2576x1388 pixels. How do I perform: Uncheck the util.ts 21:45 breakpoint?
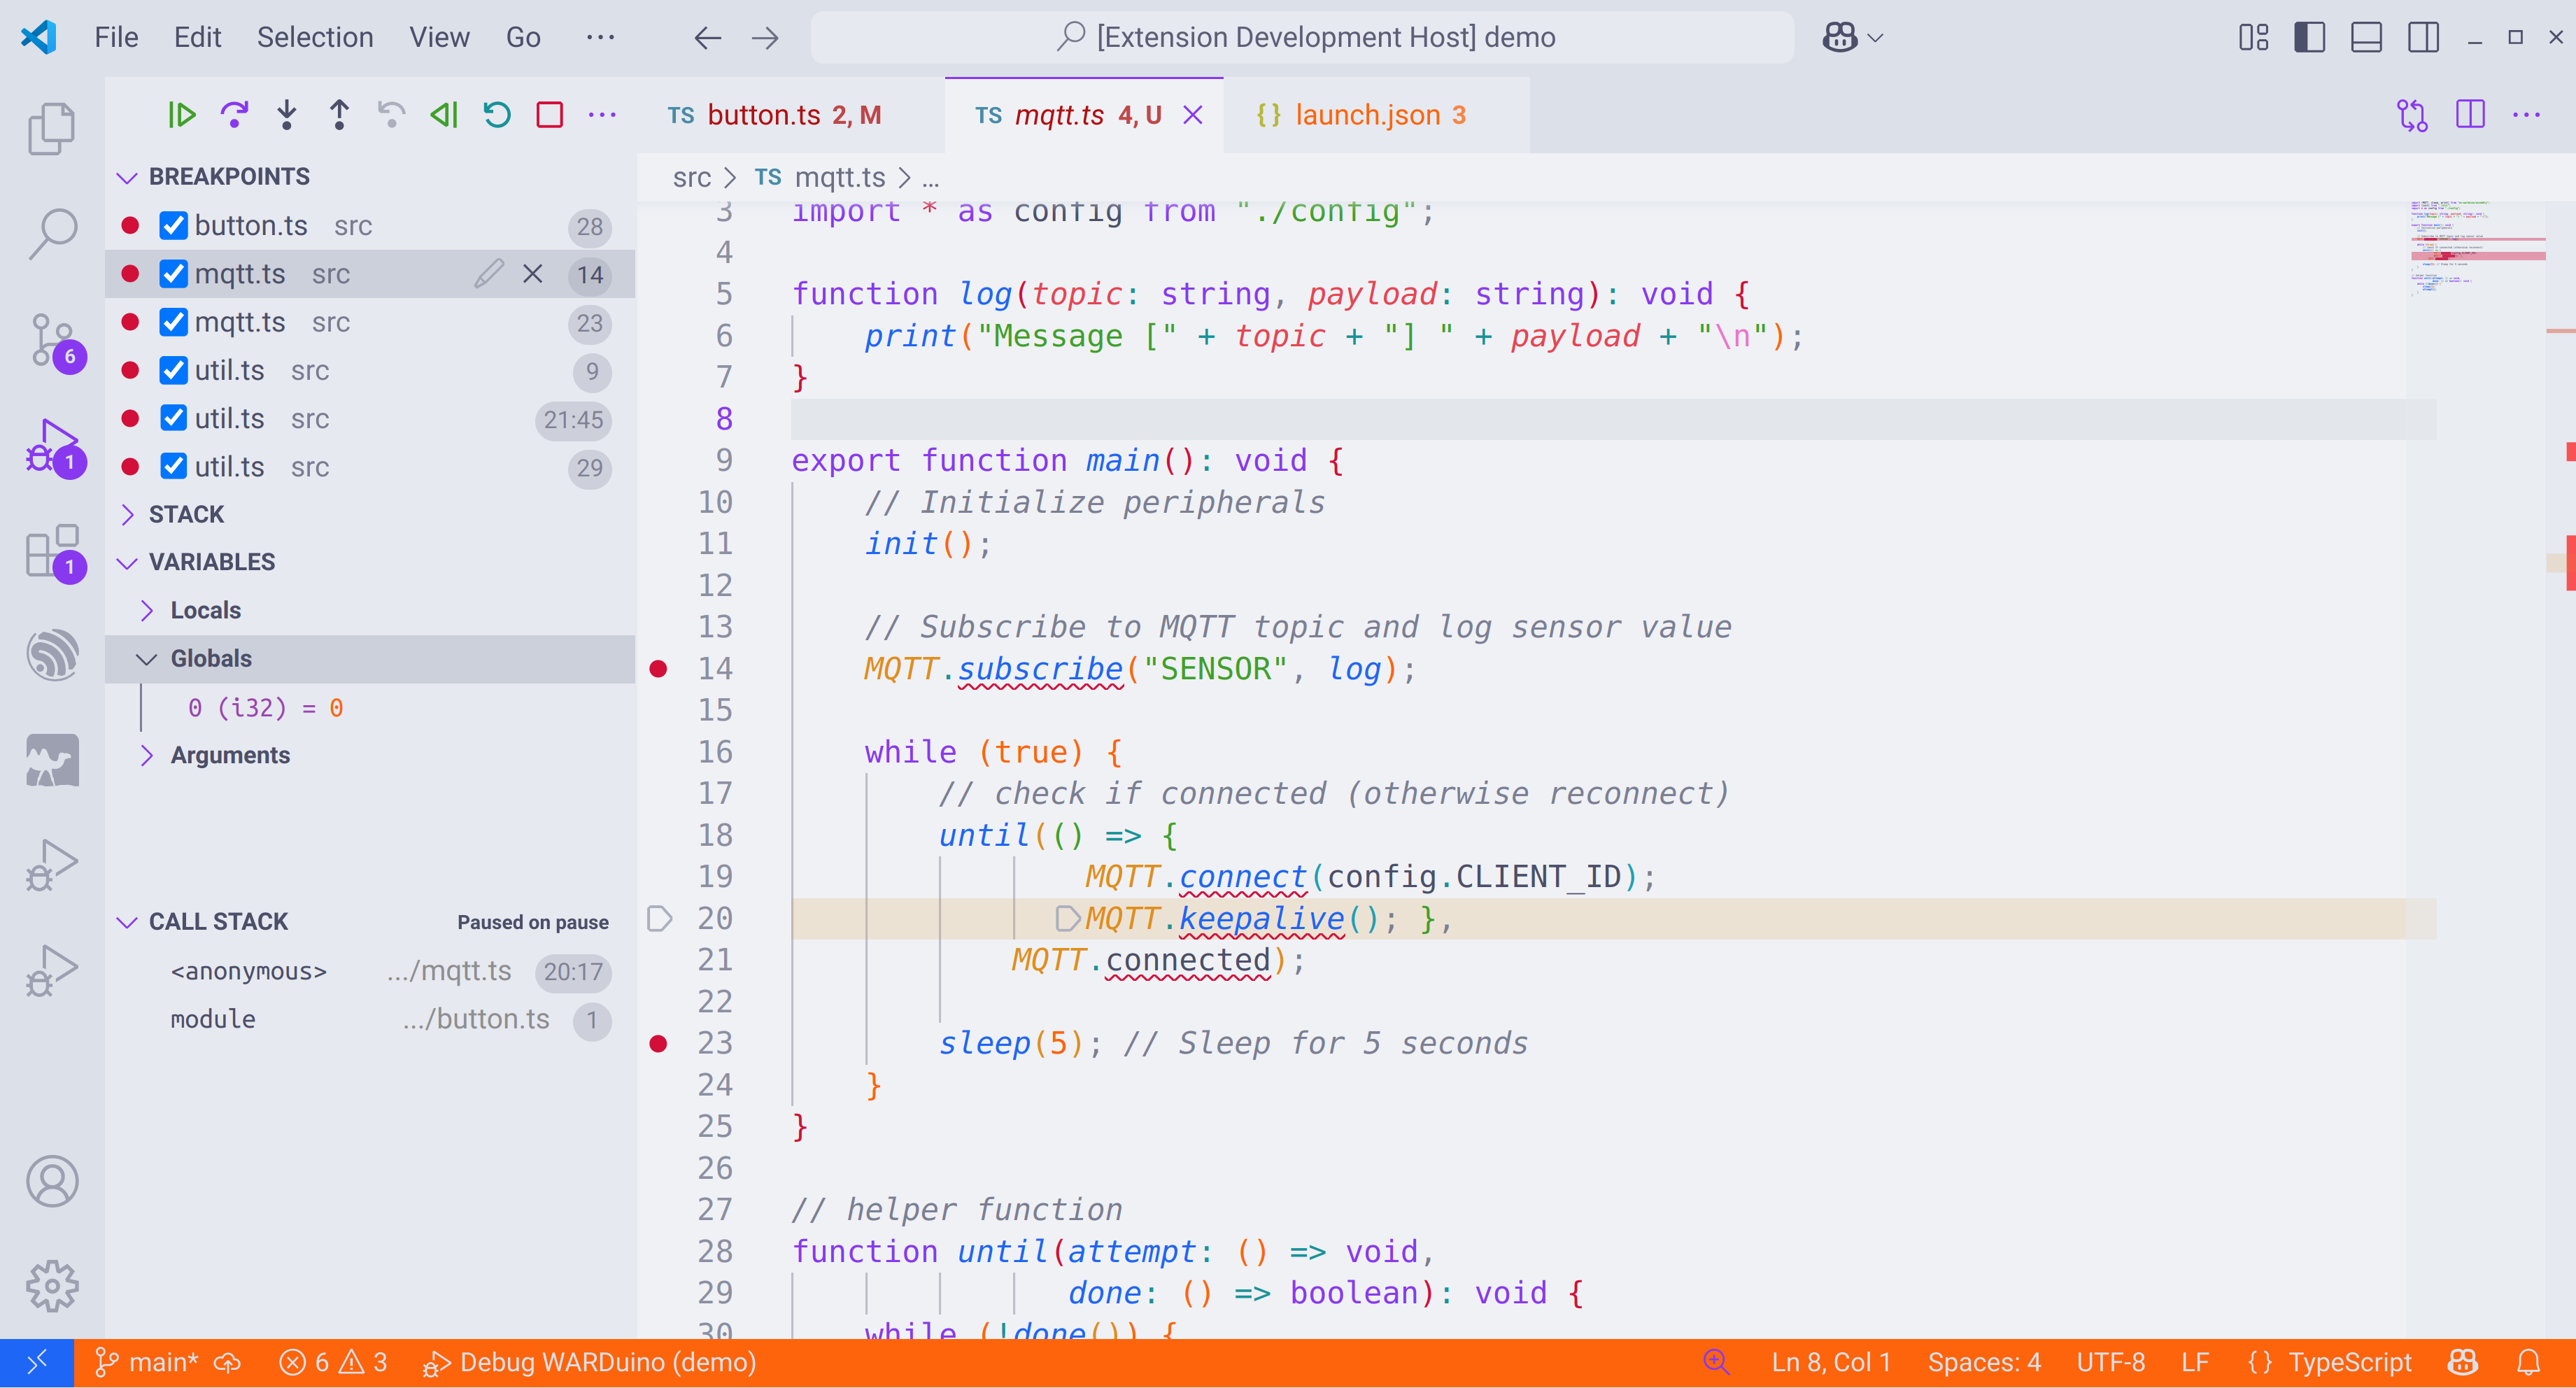(174, 418)
